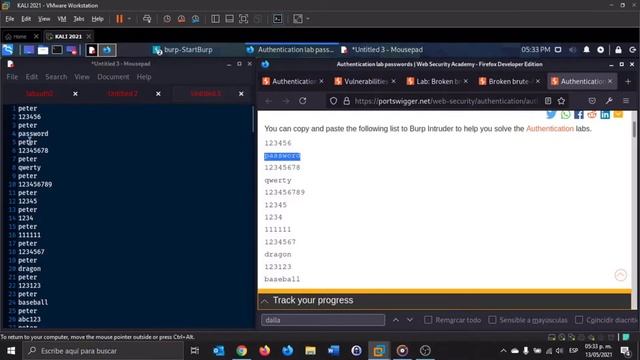The height and width of the screenshot is (360, 640).
Task: Click 'dragon' line in Mousepad editor
Action: [29, 269]
